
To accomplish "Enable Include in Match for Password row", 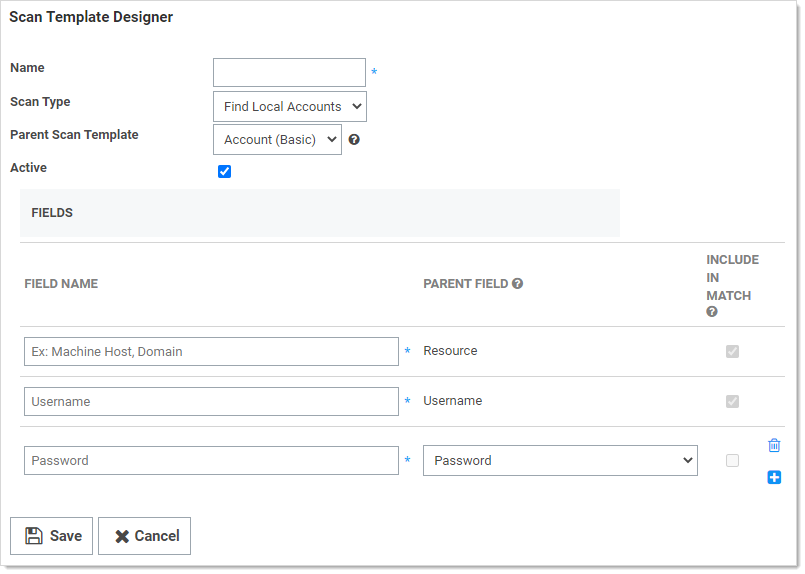I will coord(732,461).
